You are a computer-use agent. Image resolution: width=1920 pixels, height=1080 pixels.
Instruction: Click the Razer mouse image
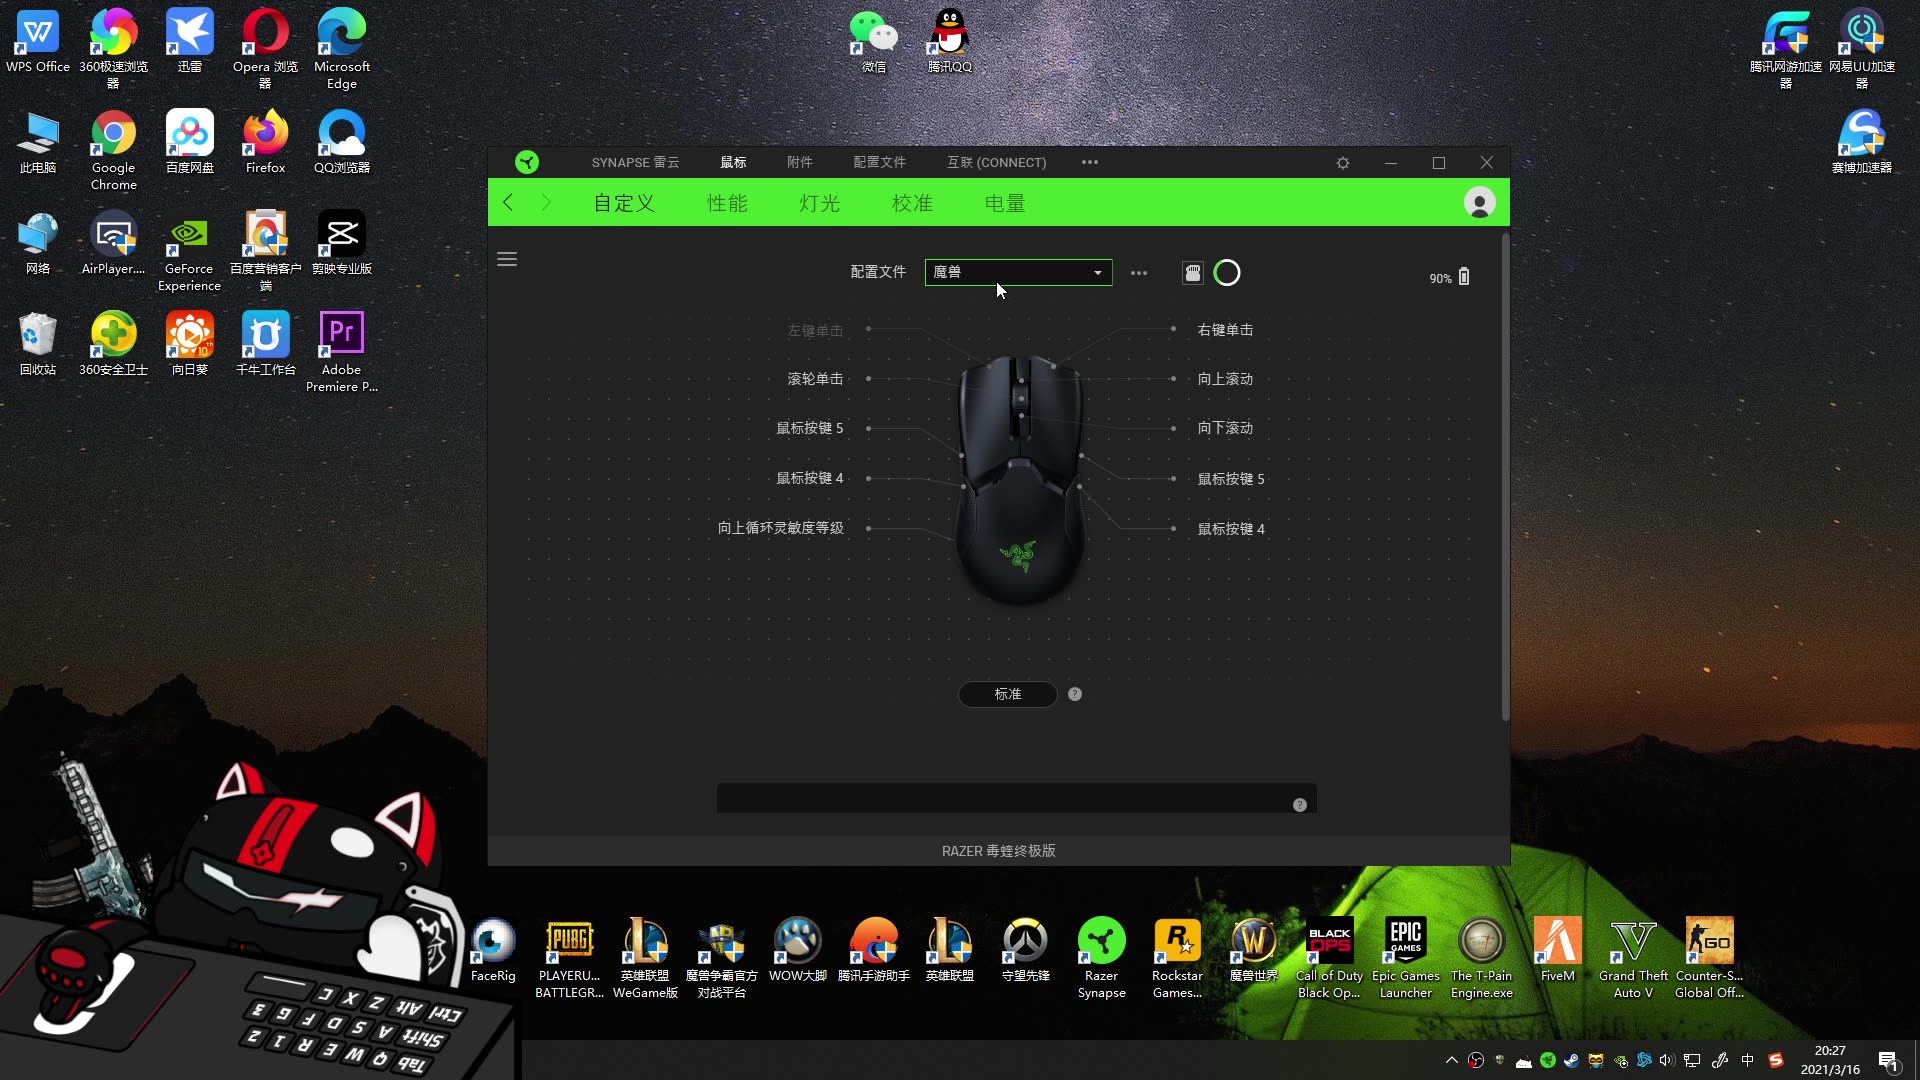[x=1020, y=480]
